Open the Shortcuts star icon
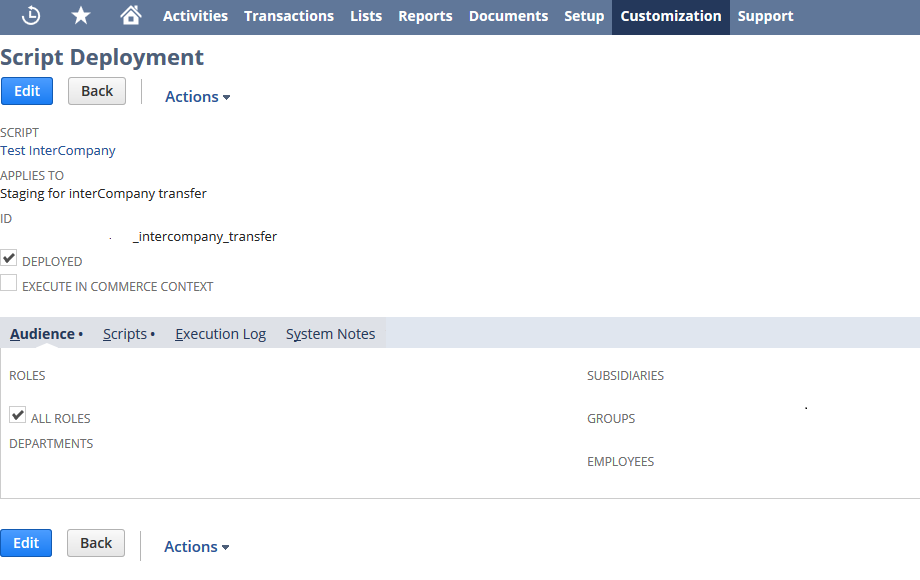920x580 pixels. [81, 16]
